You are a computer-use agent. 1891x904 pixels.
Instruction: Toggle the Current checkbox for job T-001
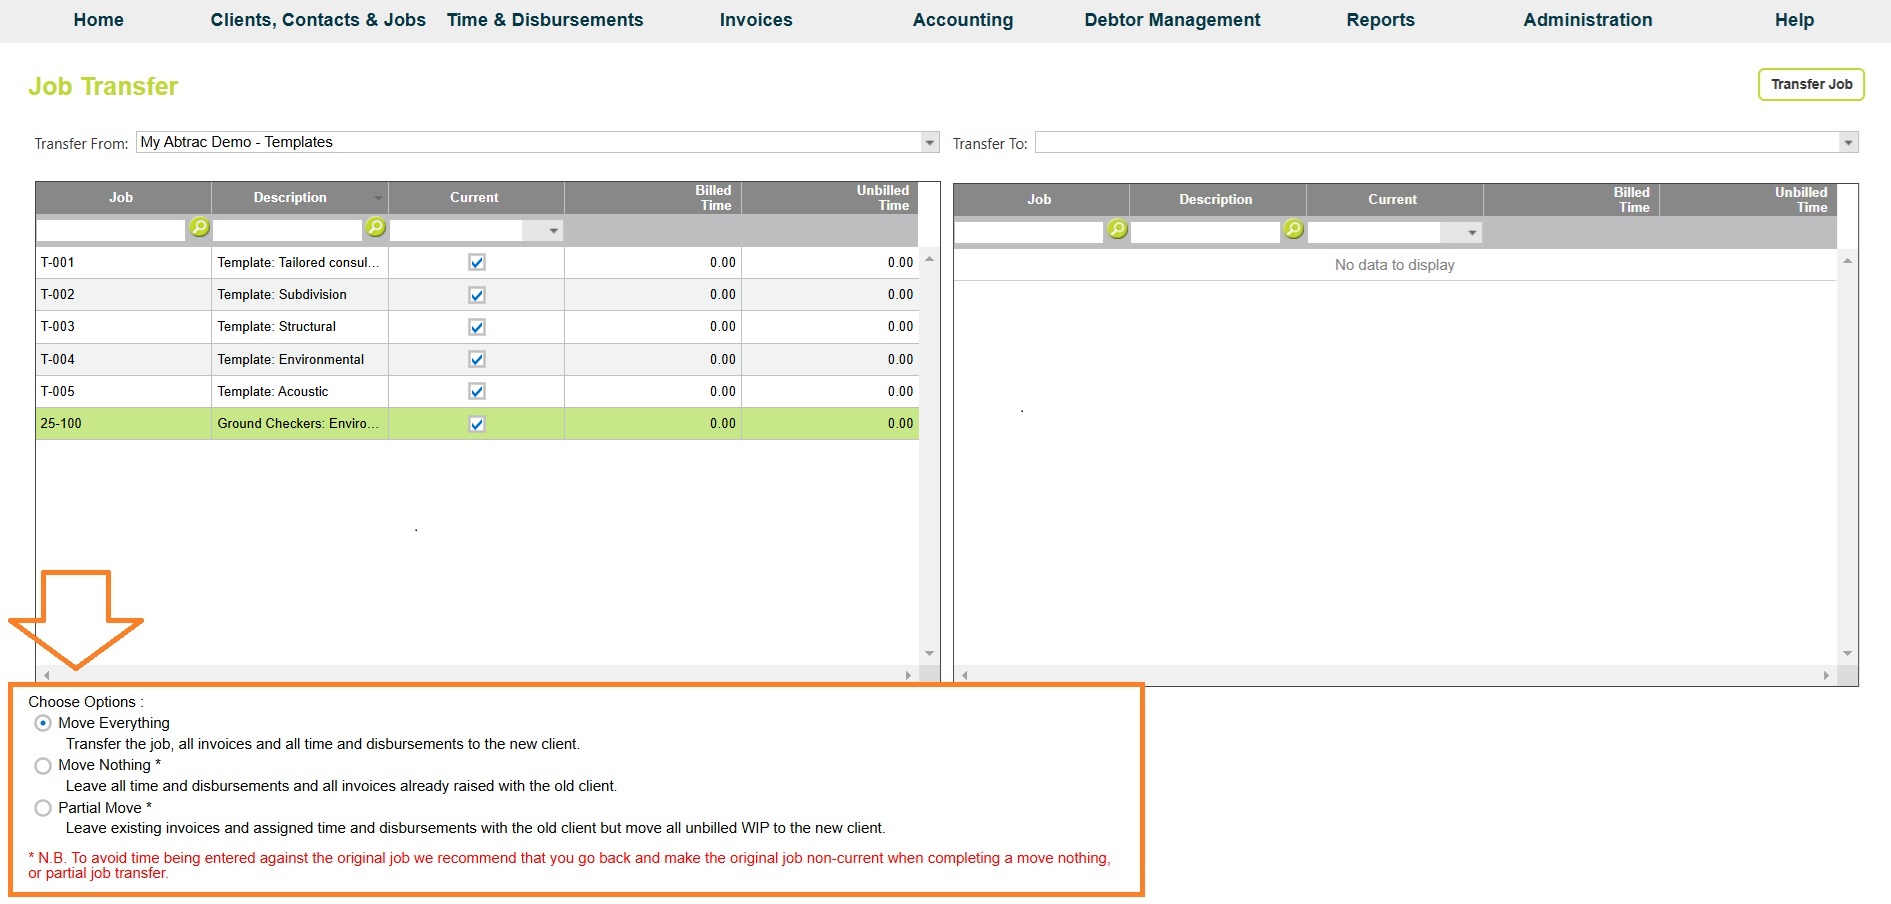pyautogui.click(x=477, y=262)
